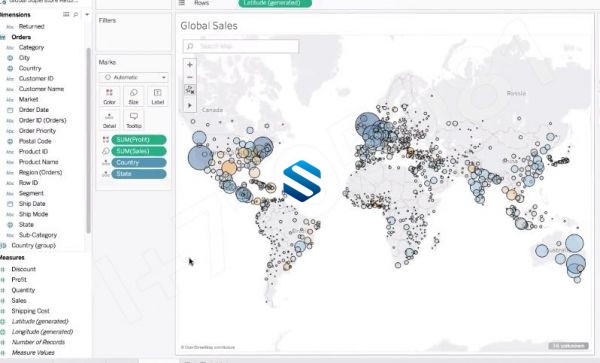Select the Country pill on Marks card
The width and height of the screenshot is (600, 363).
click(139, 163)
